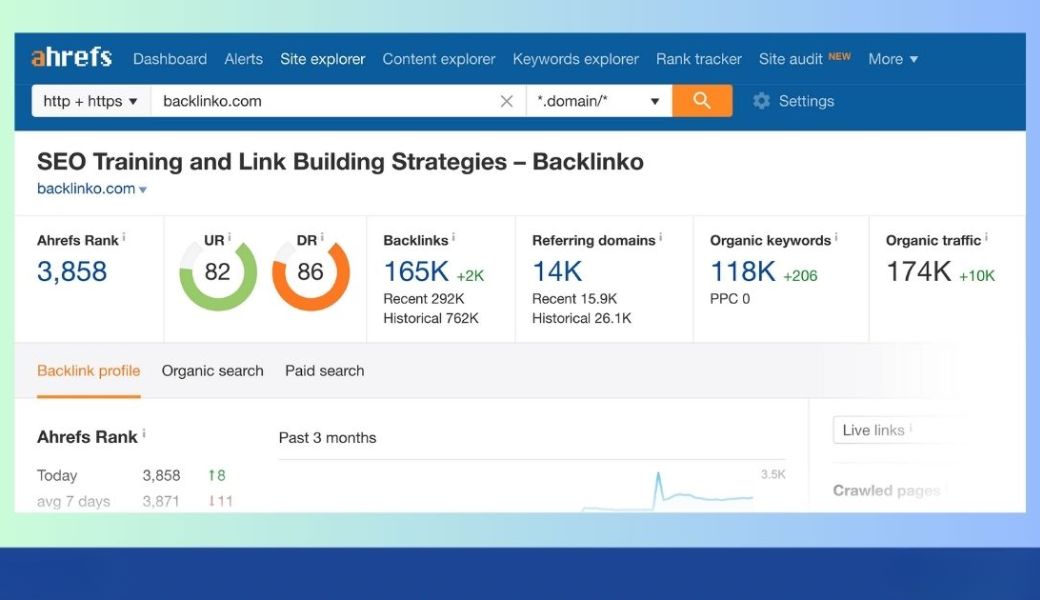The image size is (1040, 600).
Task: Click info icon next to Ahrefs Rank header
Action: click(124, 237)
